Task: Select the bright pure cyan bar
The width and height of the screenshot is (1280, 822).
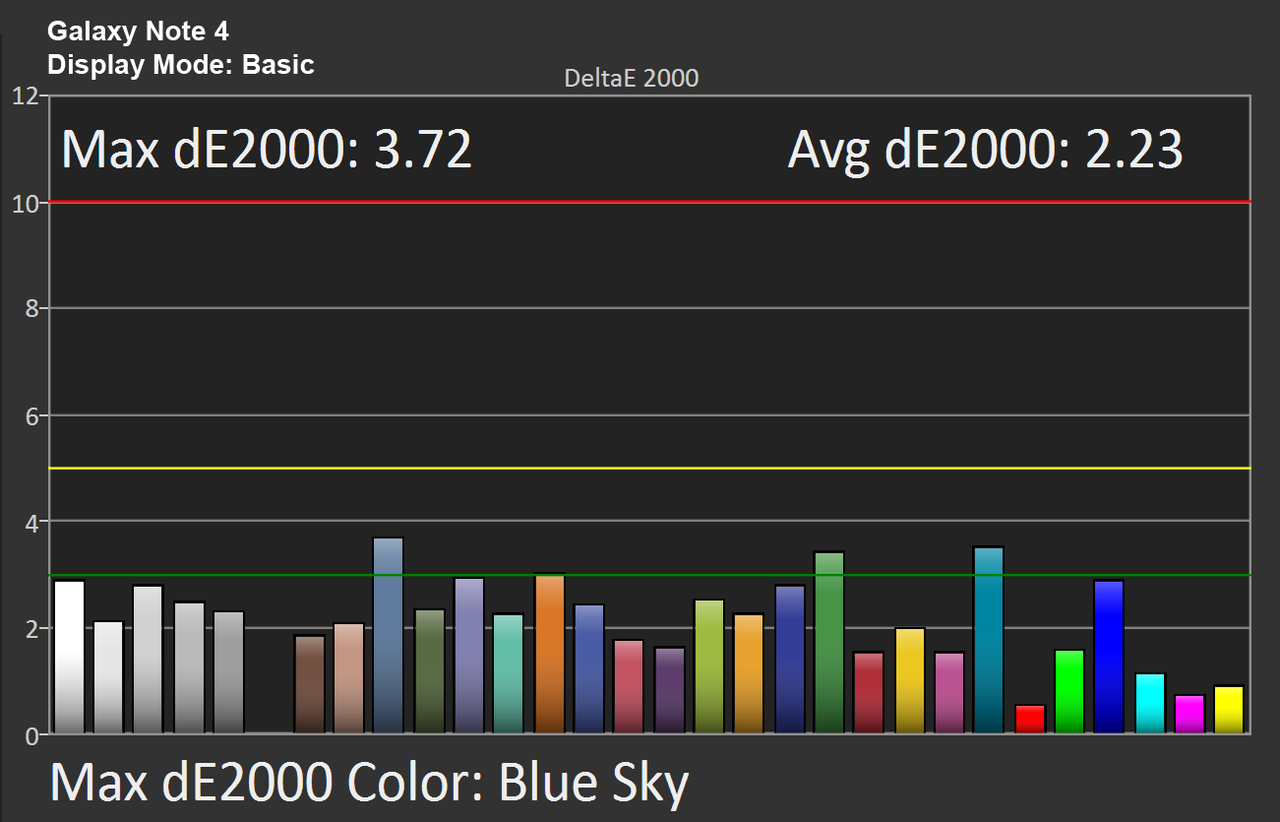Action: point(1151,704)
